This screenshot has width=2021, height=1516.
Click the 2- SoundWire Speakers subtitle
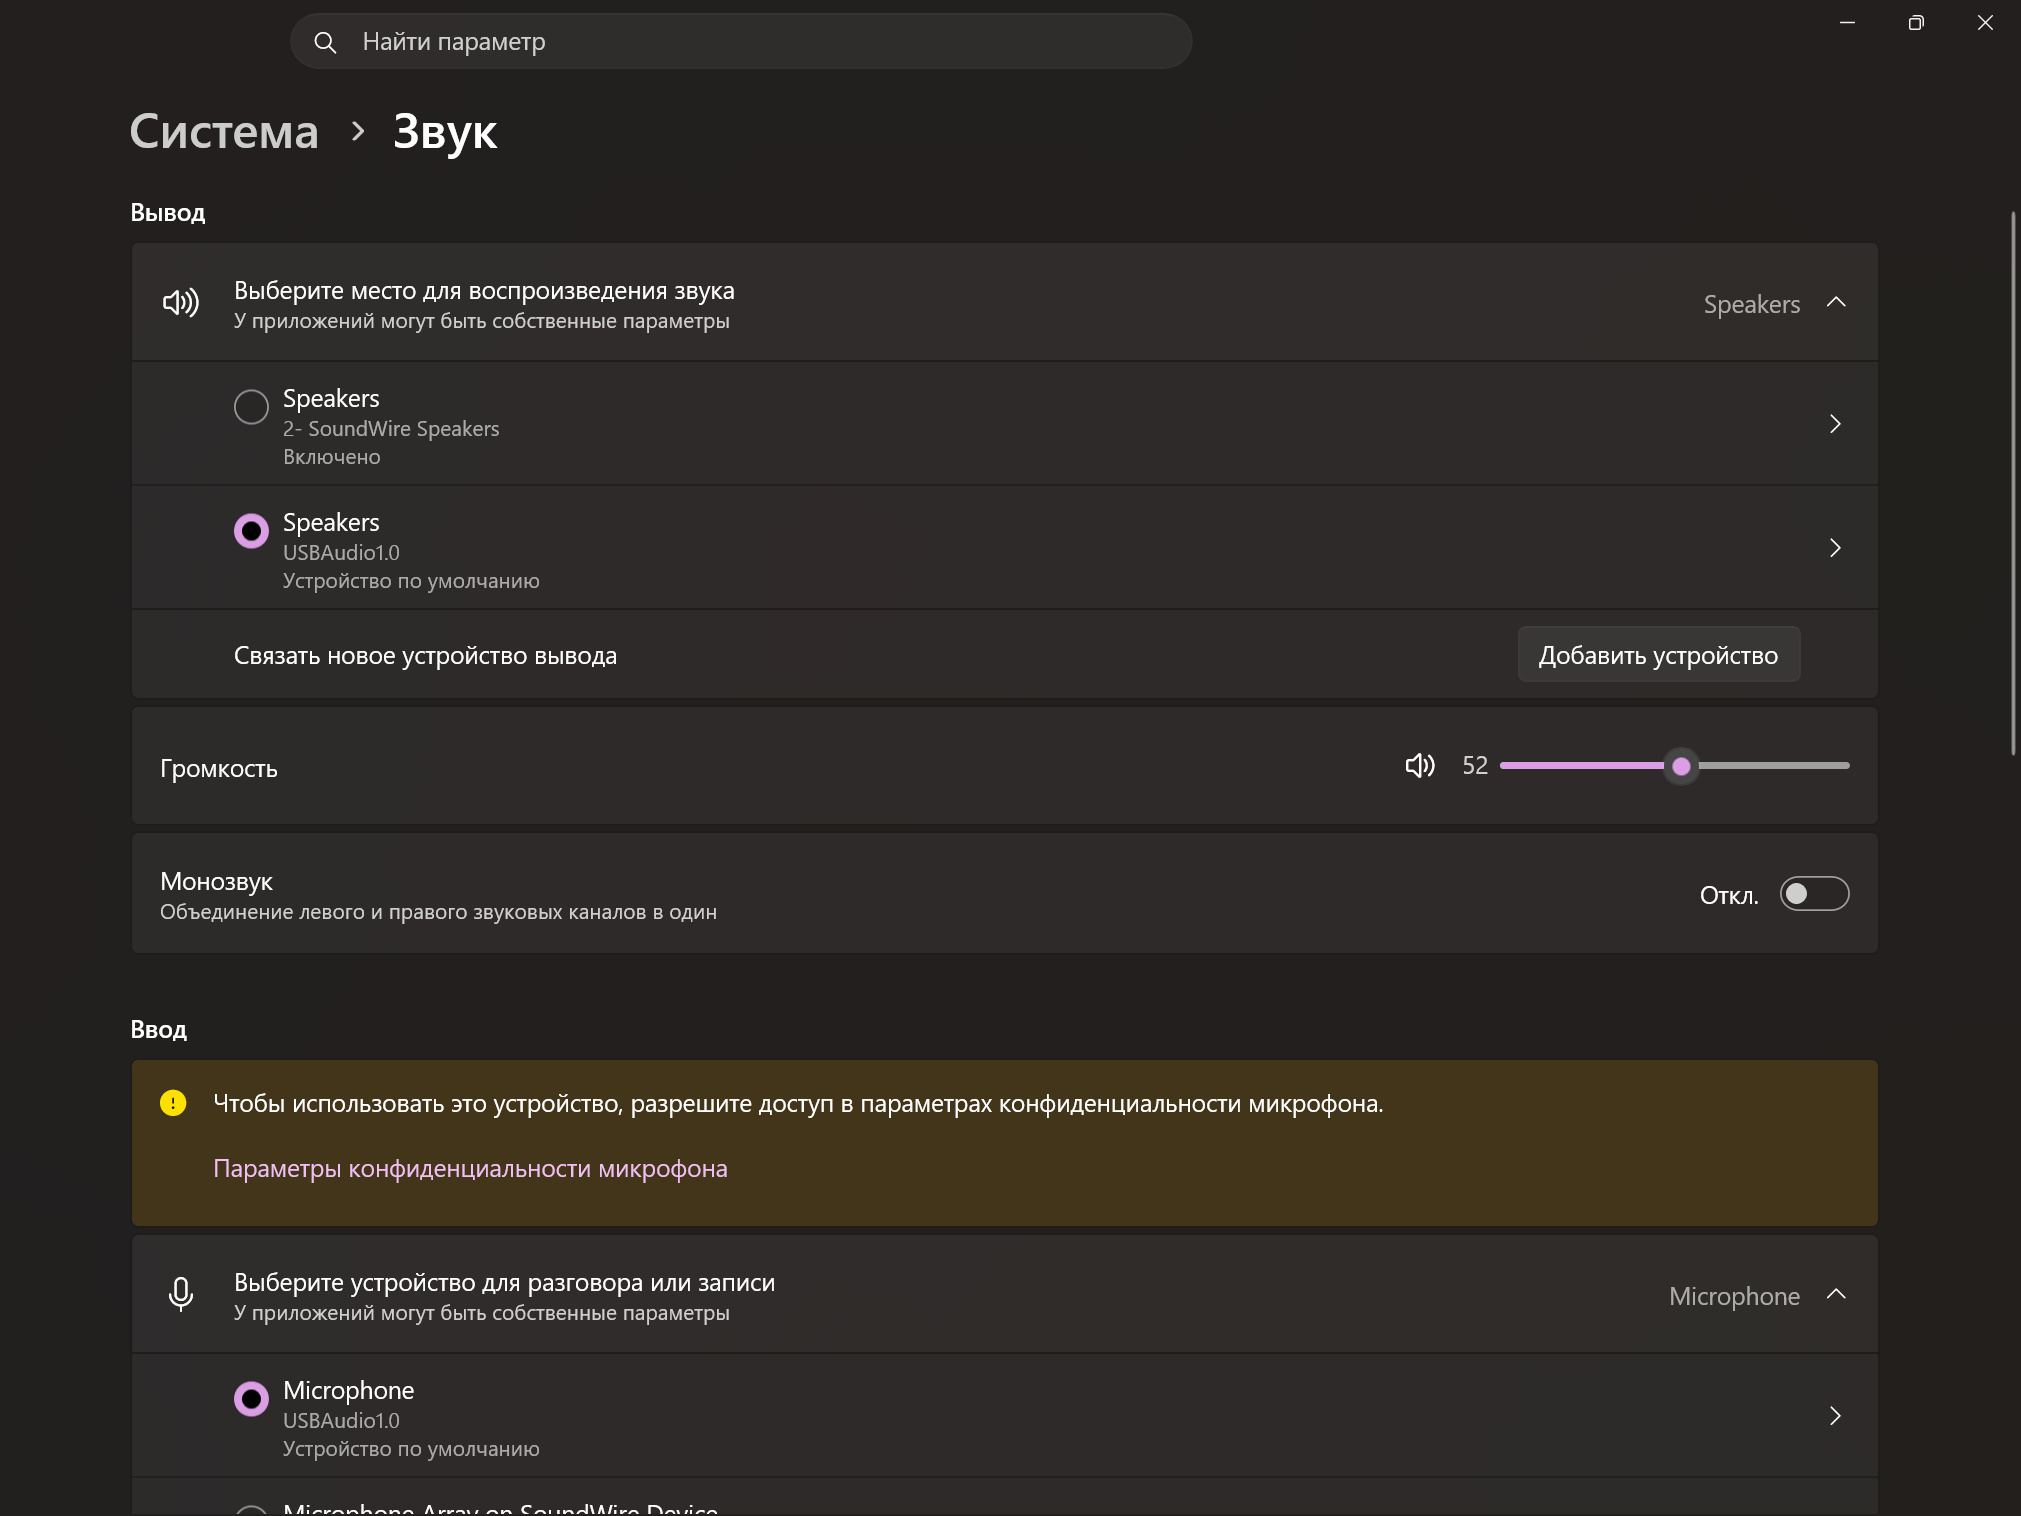pyautogui.click(x=391, y=429)
